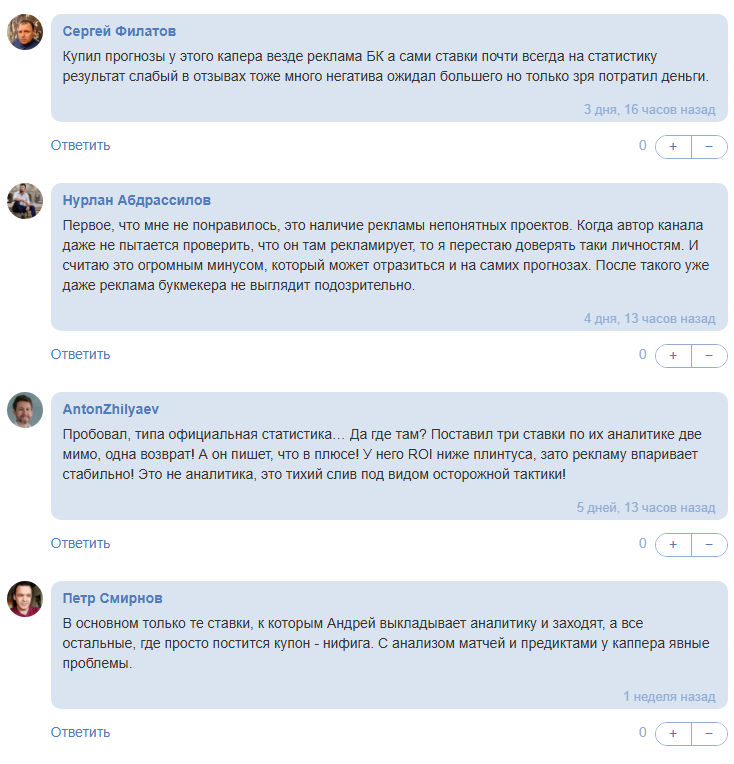Viewport: 734px width, 764px height.
Task: Open reply form for Петр Смирнов
Action: [80, 732]
